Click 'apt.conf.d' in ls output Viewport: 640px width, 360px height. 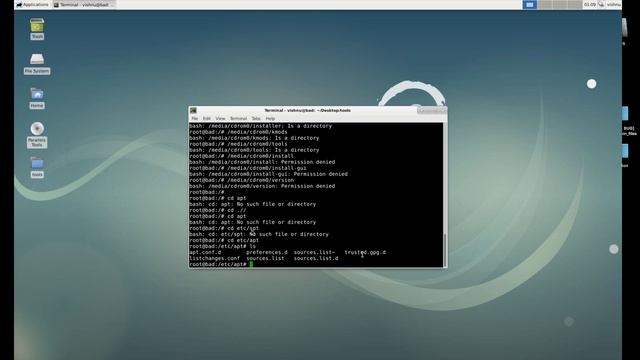pos(205,252)
